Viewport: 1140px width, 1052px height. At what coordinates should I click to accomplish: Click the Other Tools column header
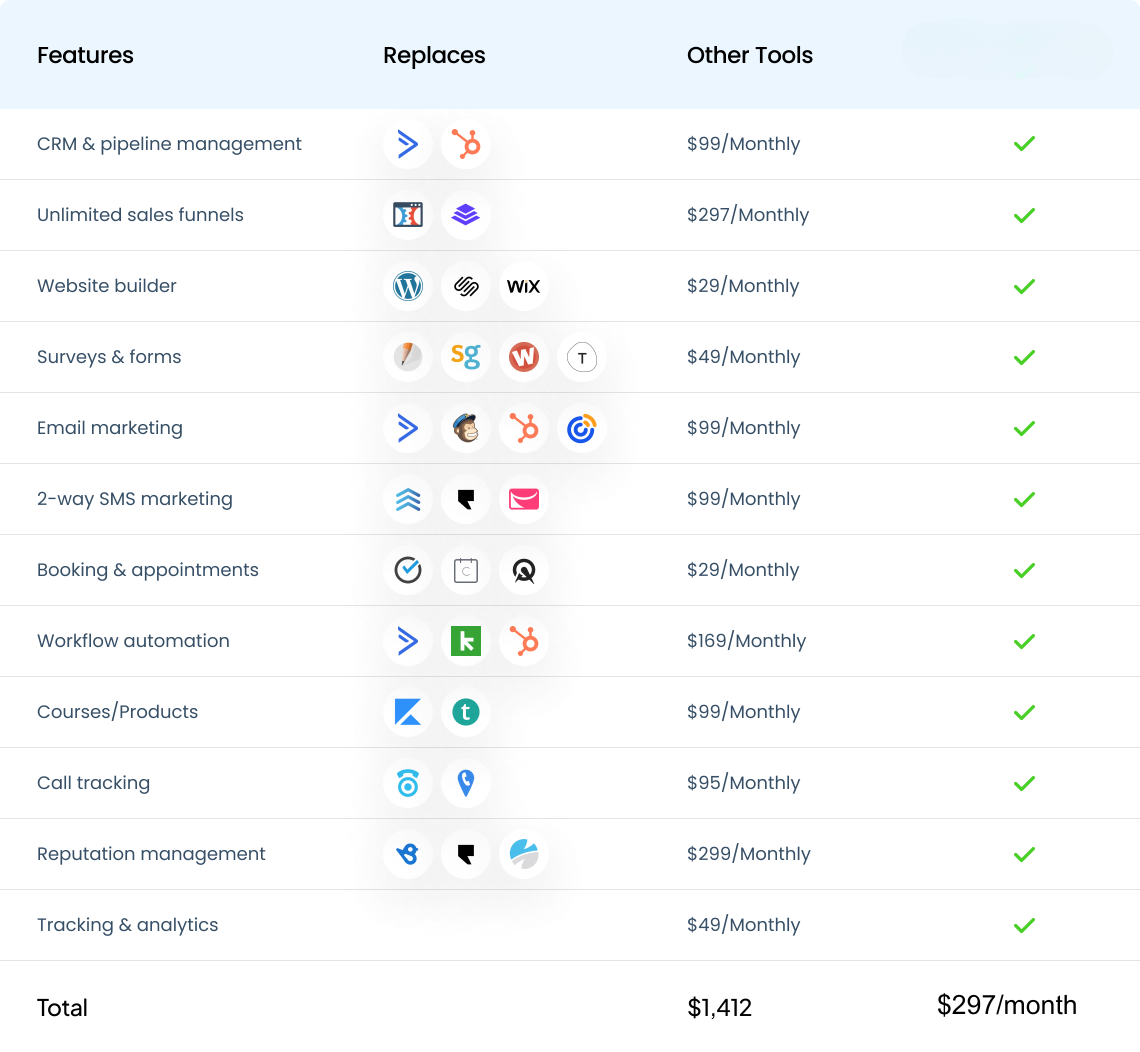pyautogui.click(x=750, y=55)
